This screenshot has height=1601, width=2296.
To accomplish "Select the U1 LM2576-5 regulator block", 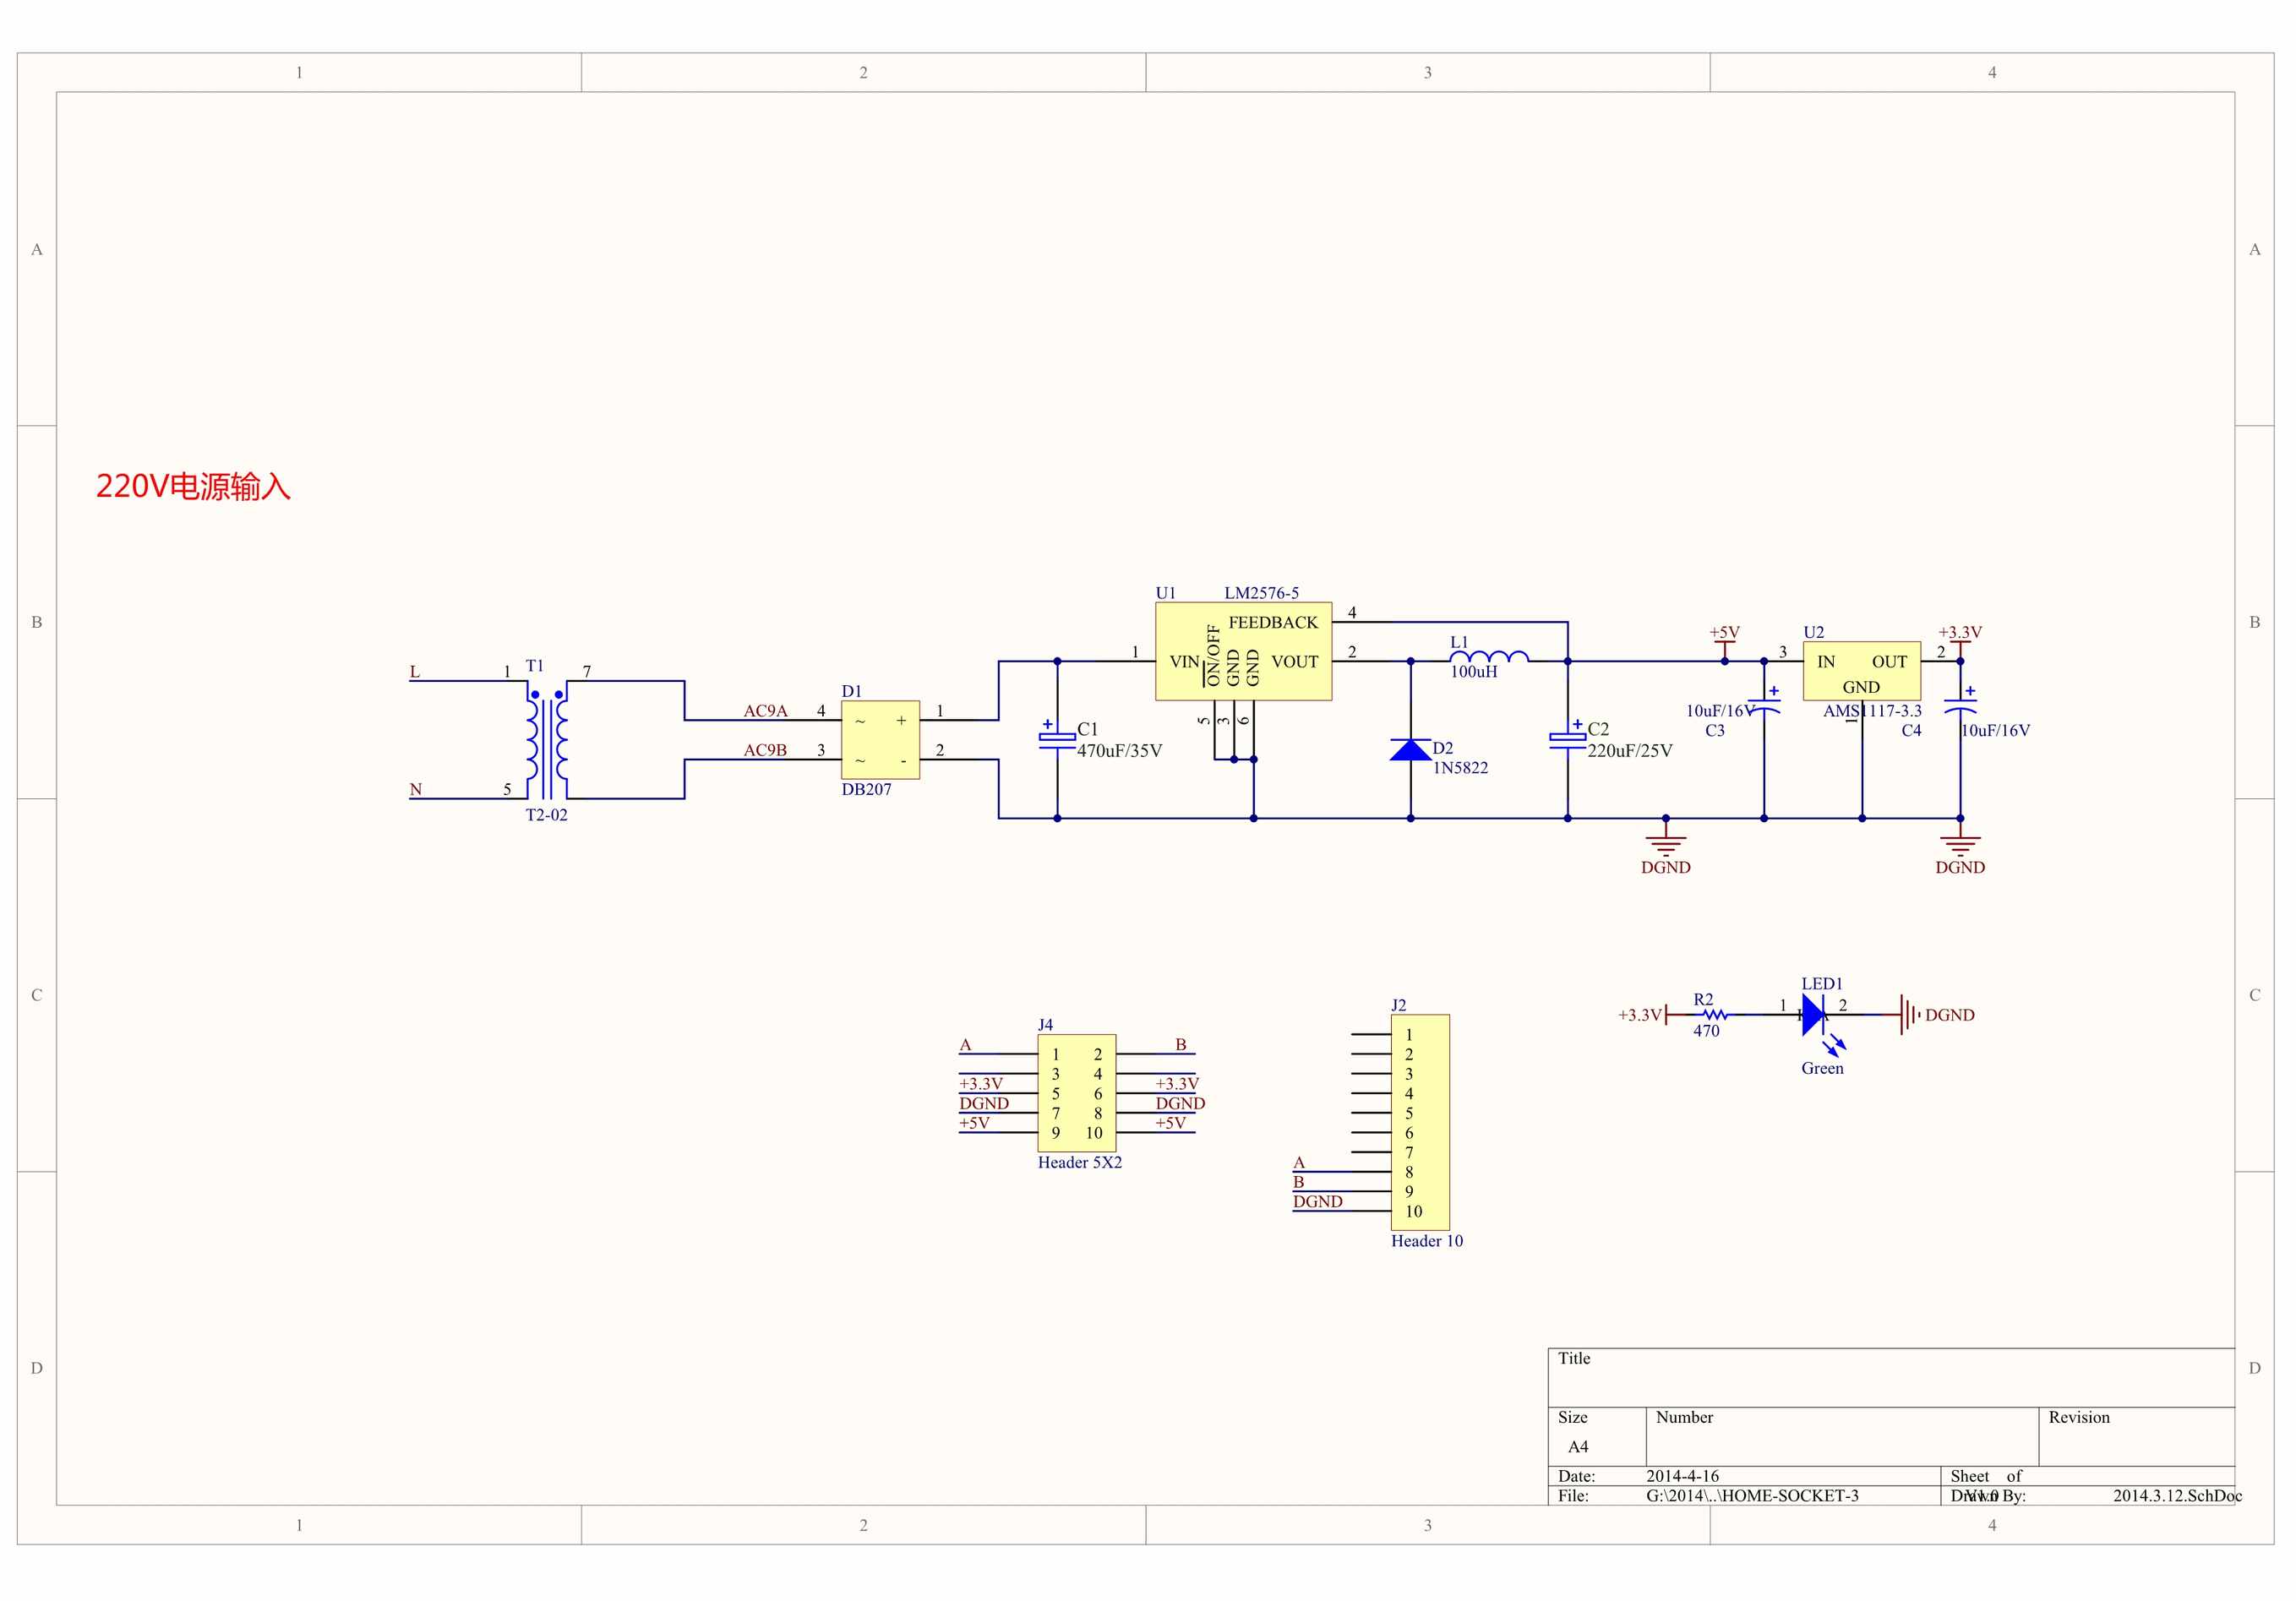I will click(1243, 651).
